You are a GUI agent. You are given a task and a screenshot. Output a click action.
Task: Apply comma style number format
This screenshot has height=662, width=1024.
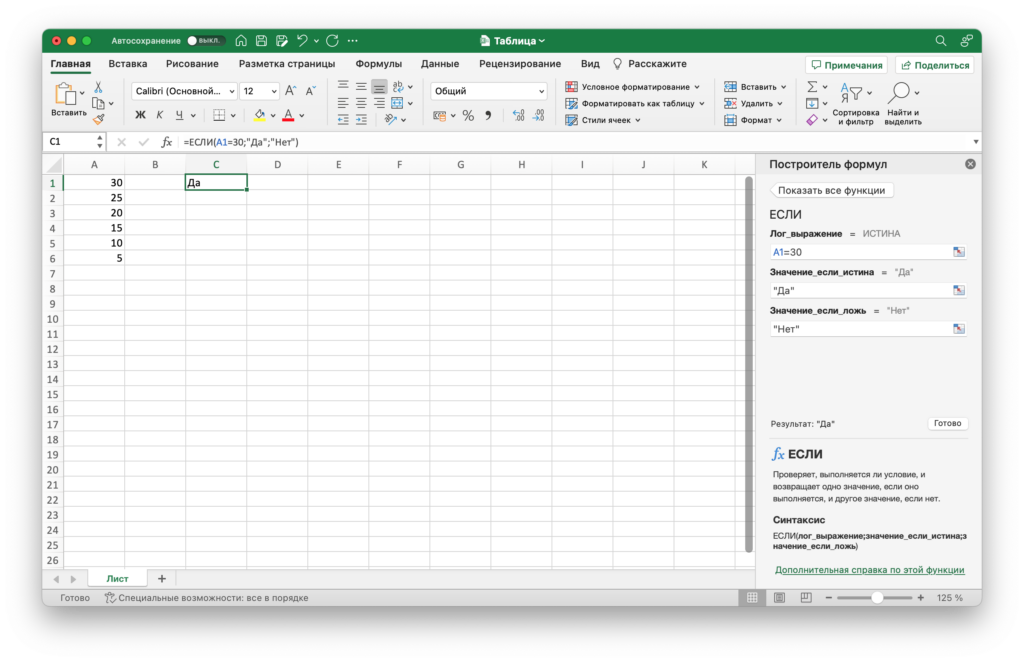[x=488, y=116]
